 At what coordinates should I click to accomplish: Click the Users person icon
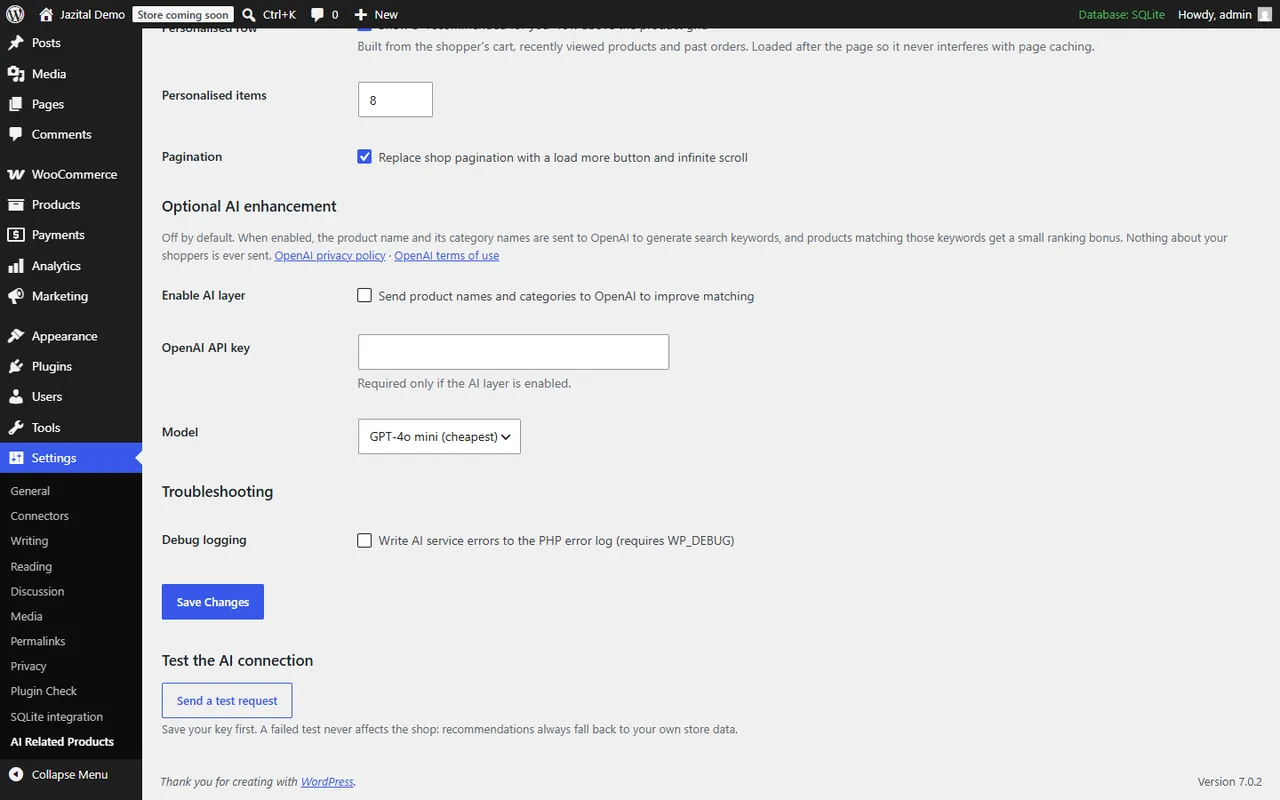[x=16, y=397]
